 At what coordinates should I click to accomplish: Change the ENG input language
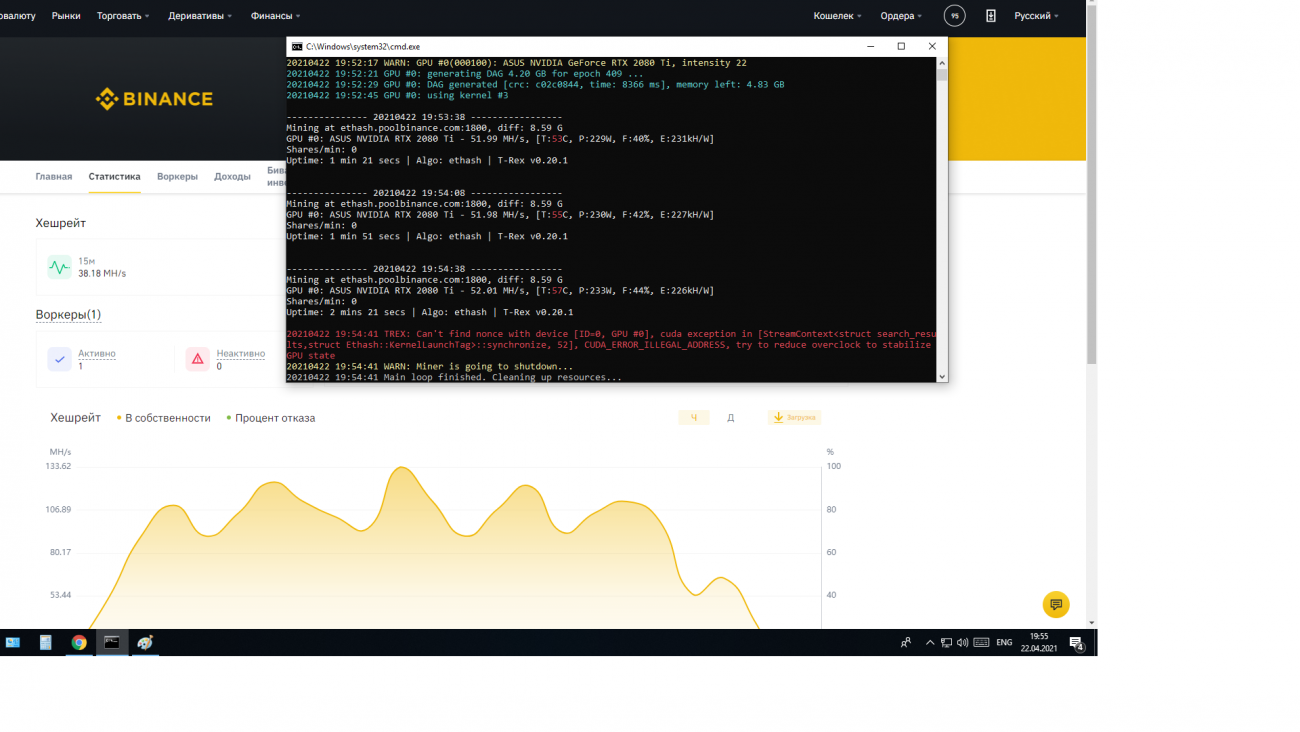pyautogui.click(x=1005, y=643)
